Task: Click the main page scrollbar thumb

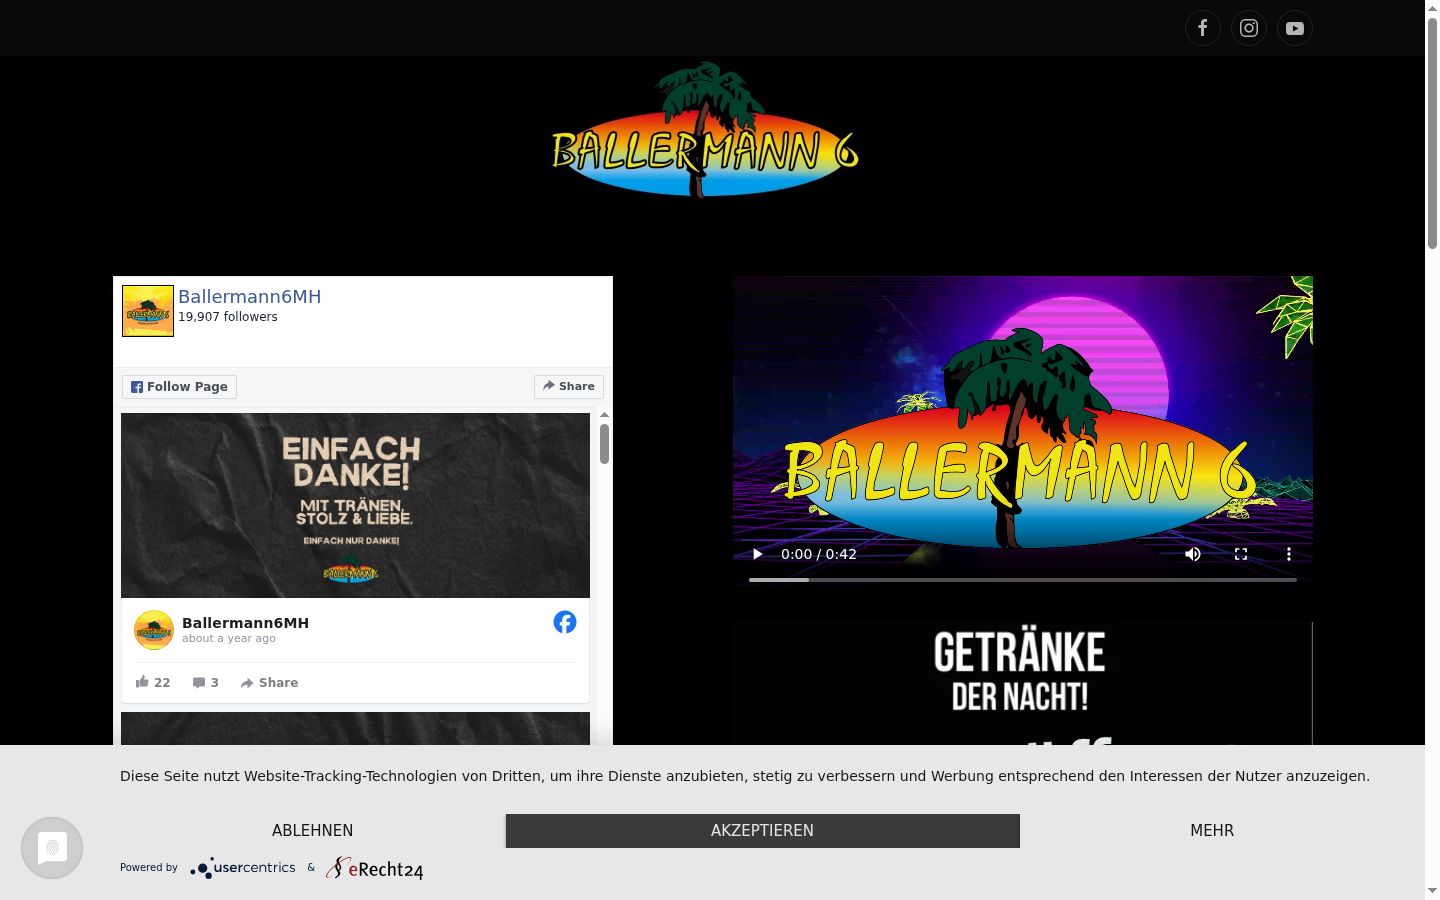Action: tap(1432, 133)
